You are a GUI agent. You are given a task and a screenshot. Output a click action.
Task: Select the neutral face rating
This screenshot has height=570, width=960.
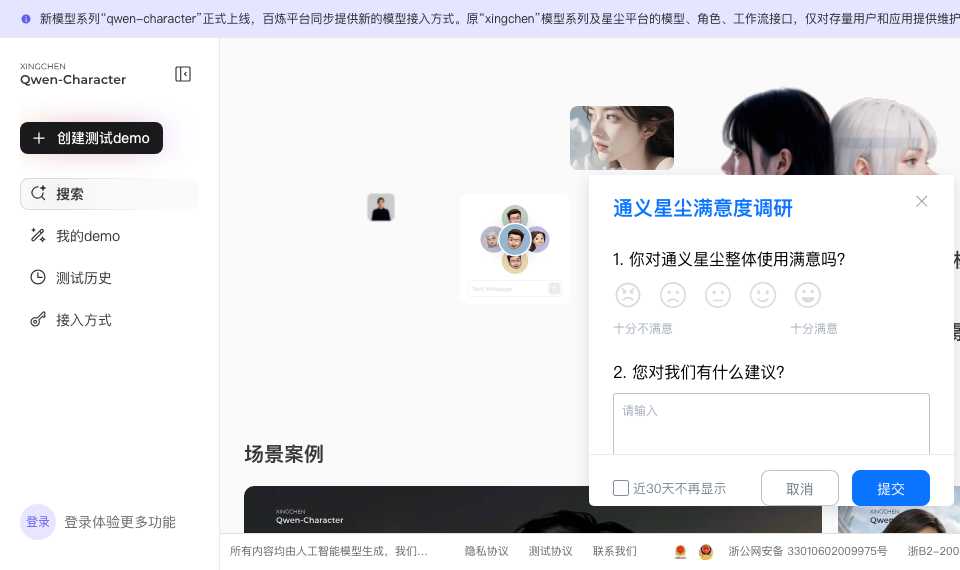coord(718,295)
